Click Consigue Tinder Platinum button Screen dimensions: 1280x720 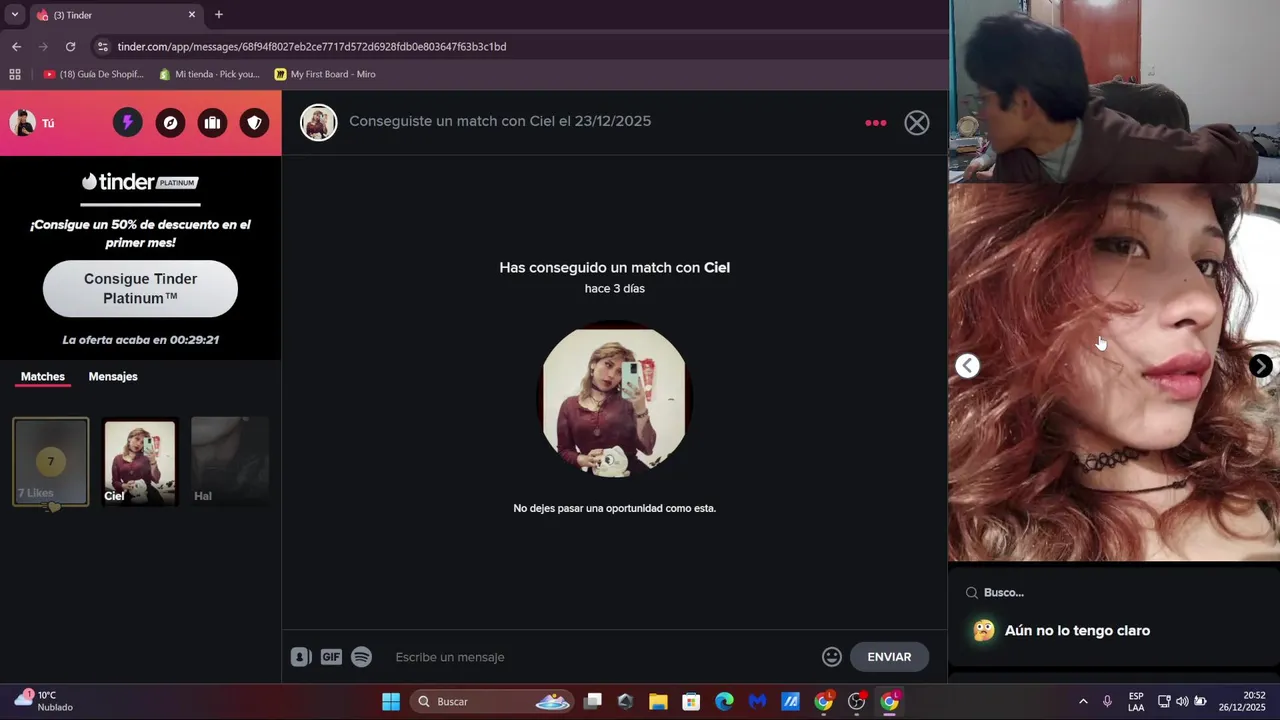(x=140, y=289)
